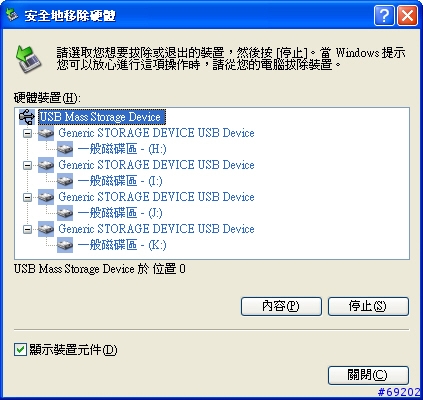Click the title bar help question mark button
This screenshot has width=423, height=400.
click(384, 16)
